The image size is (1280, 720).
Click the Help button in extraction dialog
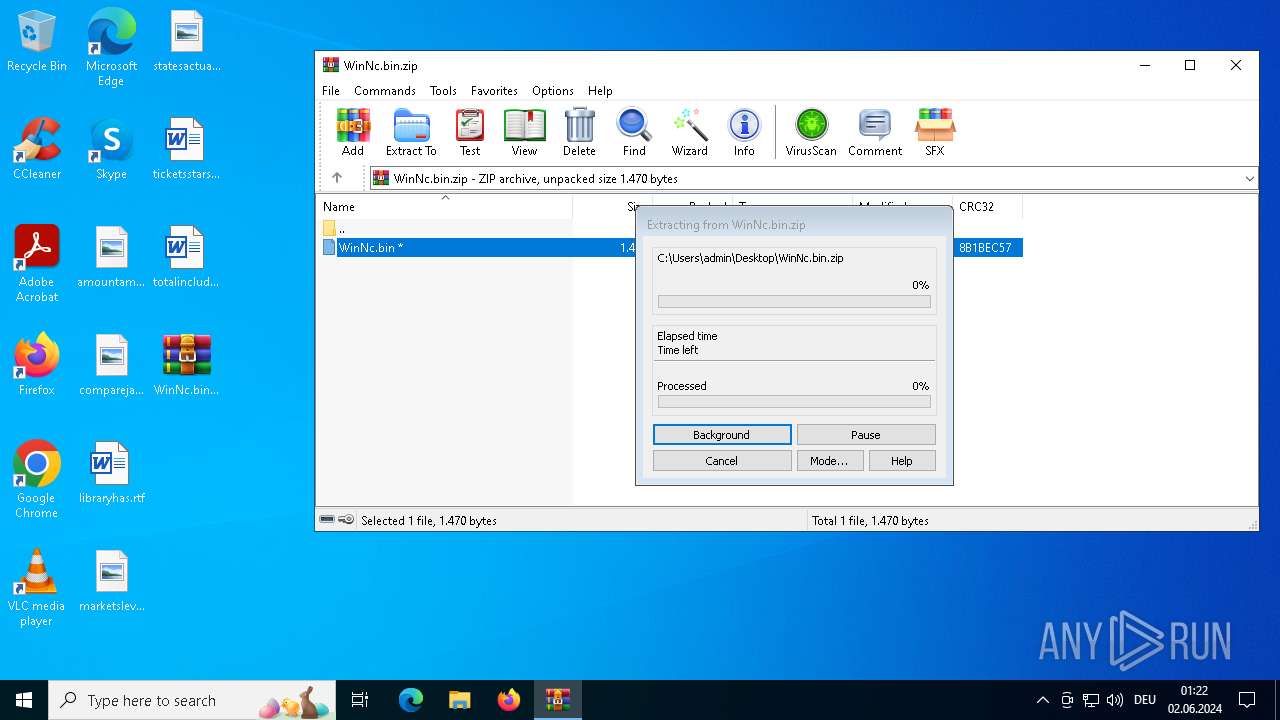point(902,461)
